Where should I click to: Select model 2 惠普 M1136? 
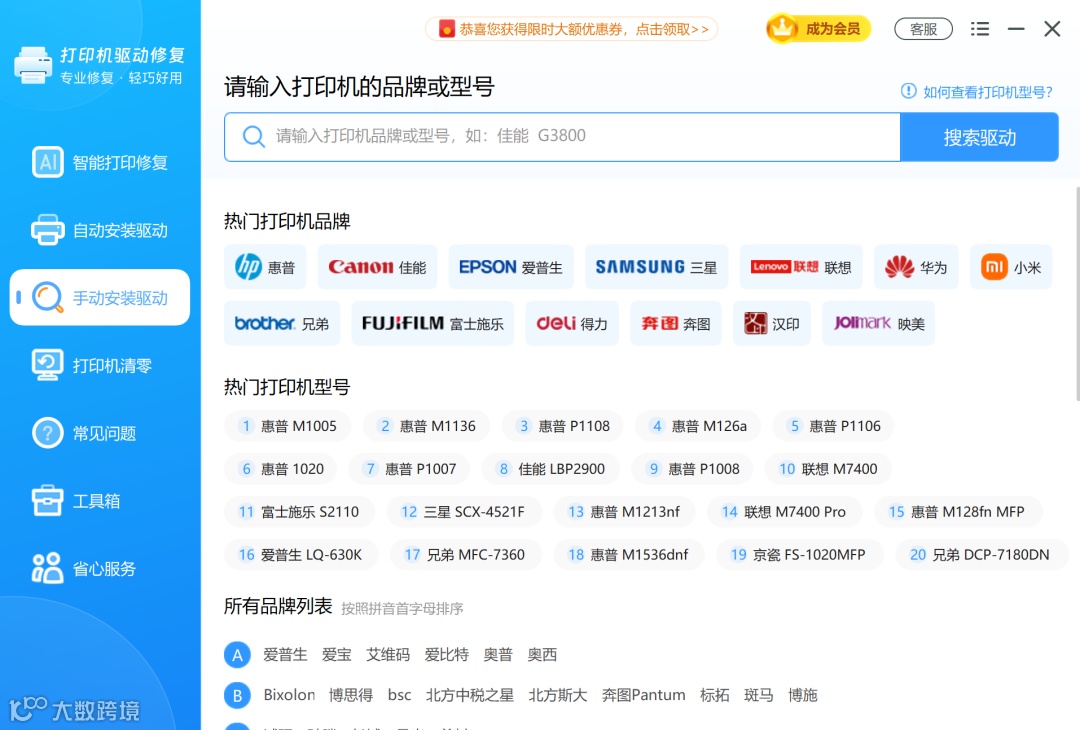427,426
